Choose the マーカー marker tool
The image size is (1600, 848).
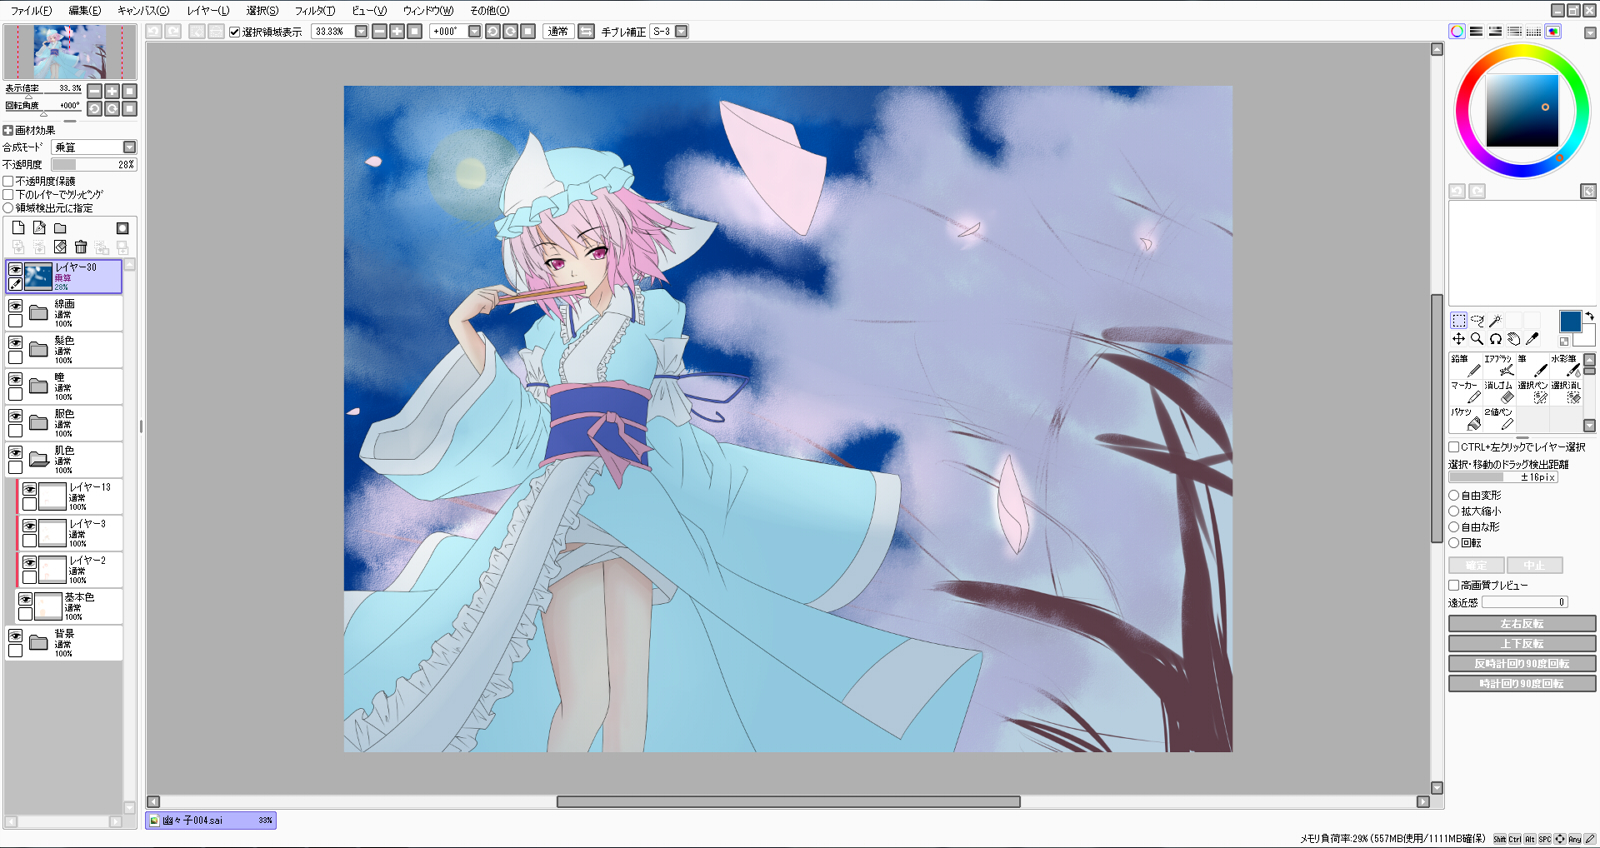point(1465,391)
